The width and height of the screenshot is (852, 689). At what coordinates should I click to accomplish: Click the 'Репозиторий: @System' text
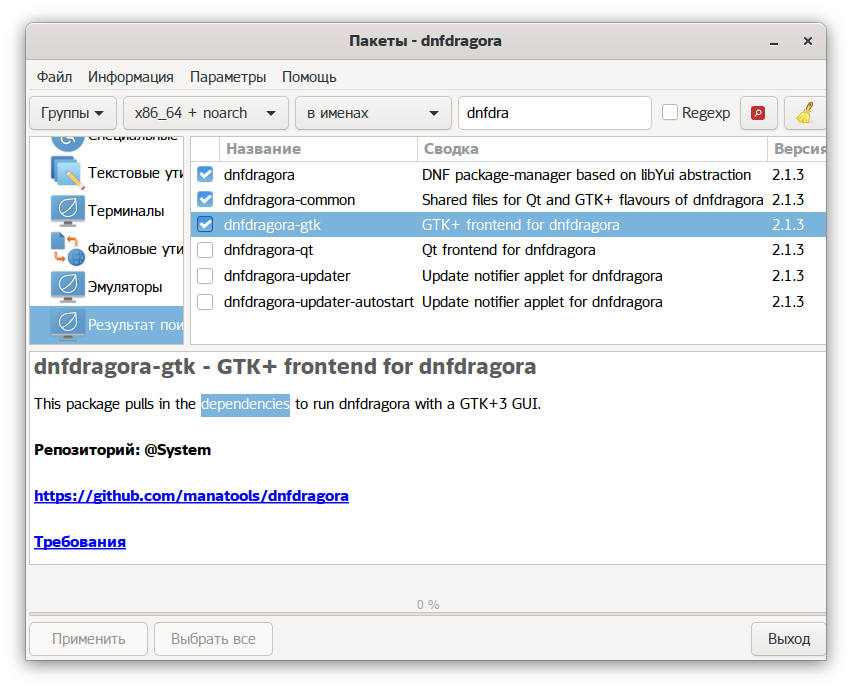tap(122, 450)
